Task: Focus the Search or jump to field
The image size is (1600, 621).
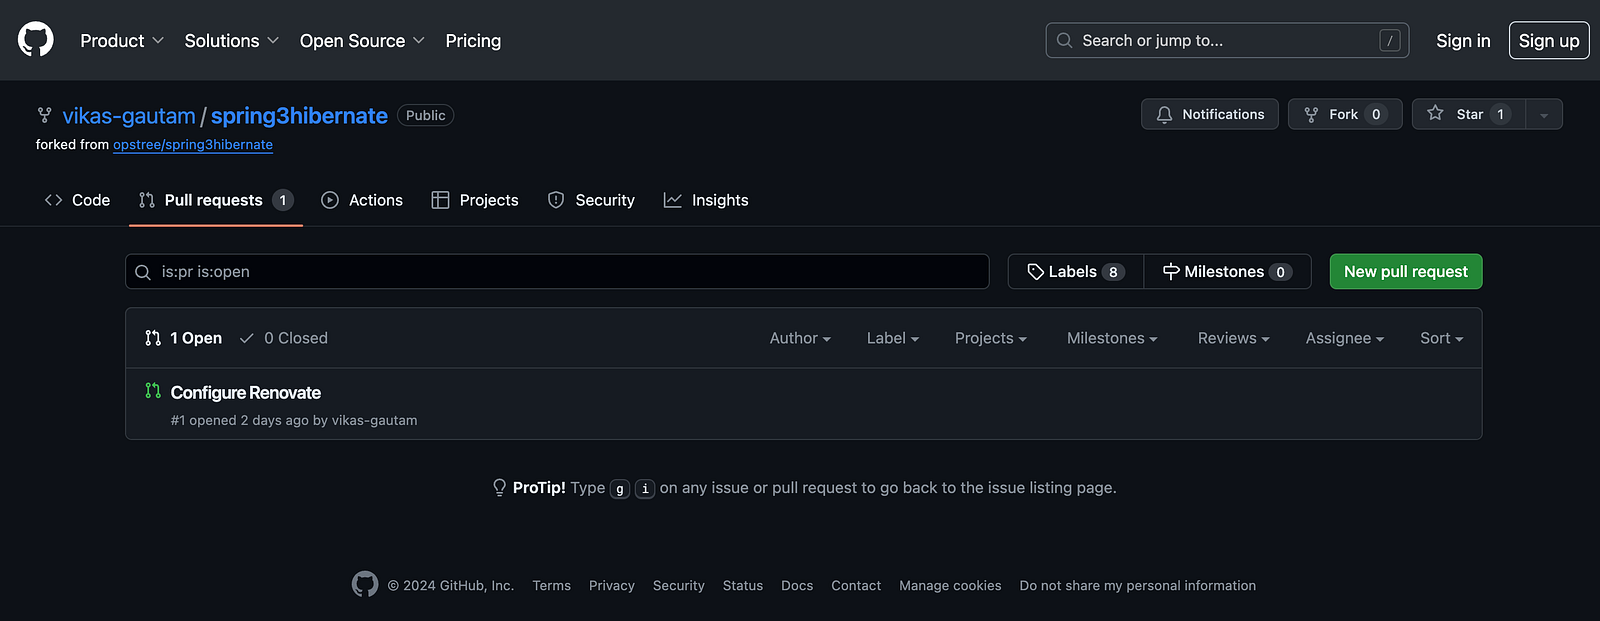Action: click(1227, 40)
